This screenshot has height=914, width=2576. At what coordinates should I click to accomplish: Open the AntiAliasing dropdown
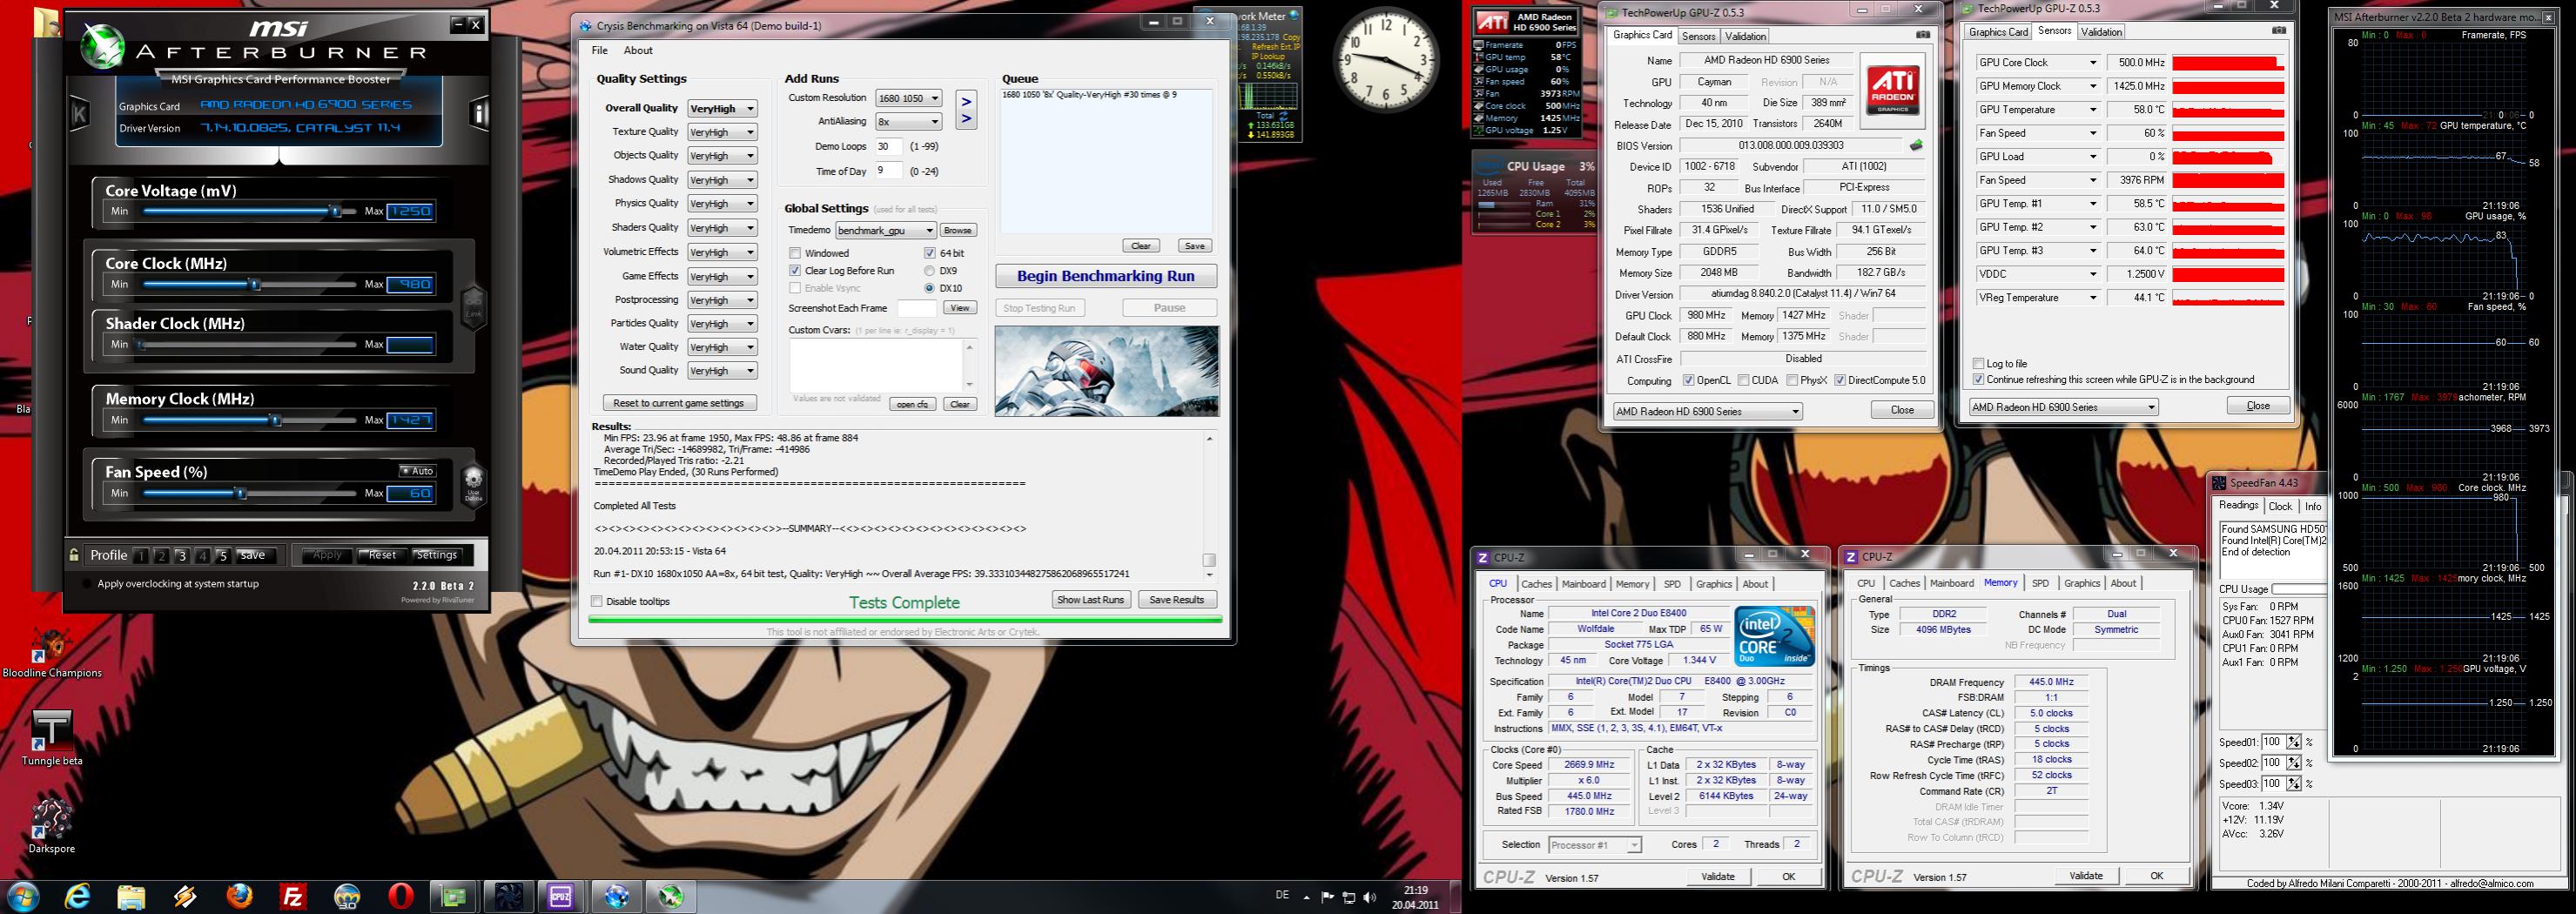[908, 121]
